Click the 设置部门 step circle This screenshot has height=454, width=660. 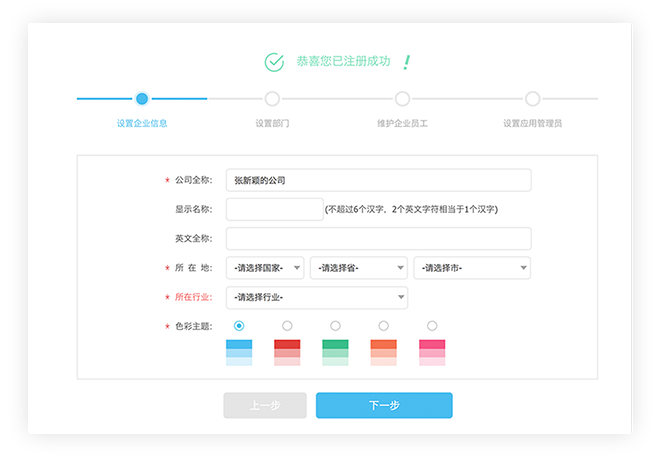(x=272, y=98)
